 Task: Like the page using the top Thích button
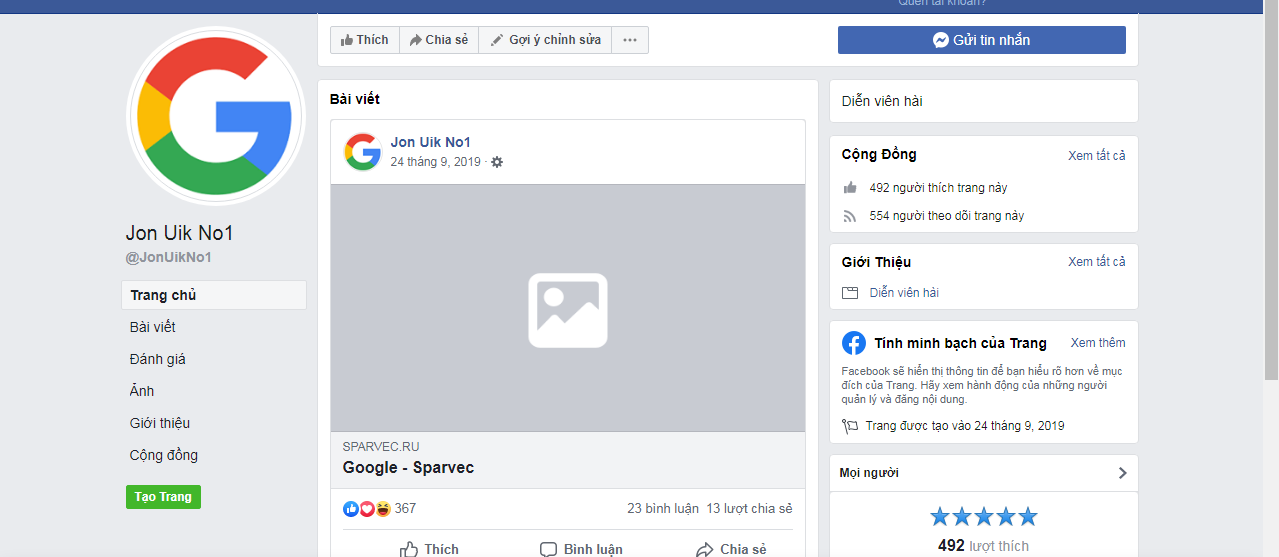tap(365, 40)
